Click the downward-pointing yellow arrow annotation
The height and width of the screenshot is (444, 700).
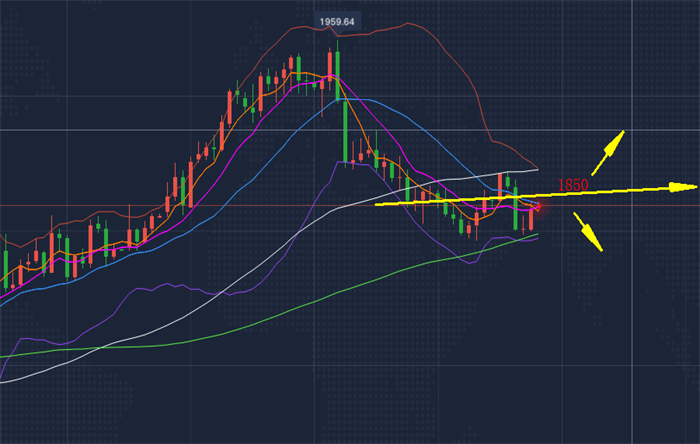588,232
